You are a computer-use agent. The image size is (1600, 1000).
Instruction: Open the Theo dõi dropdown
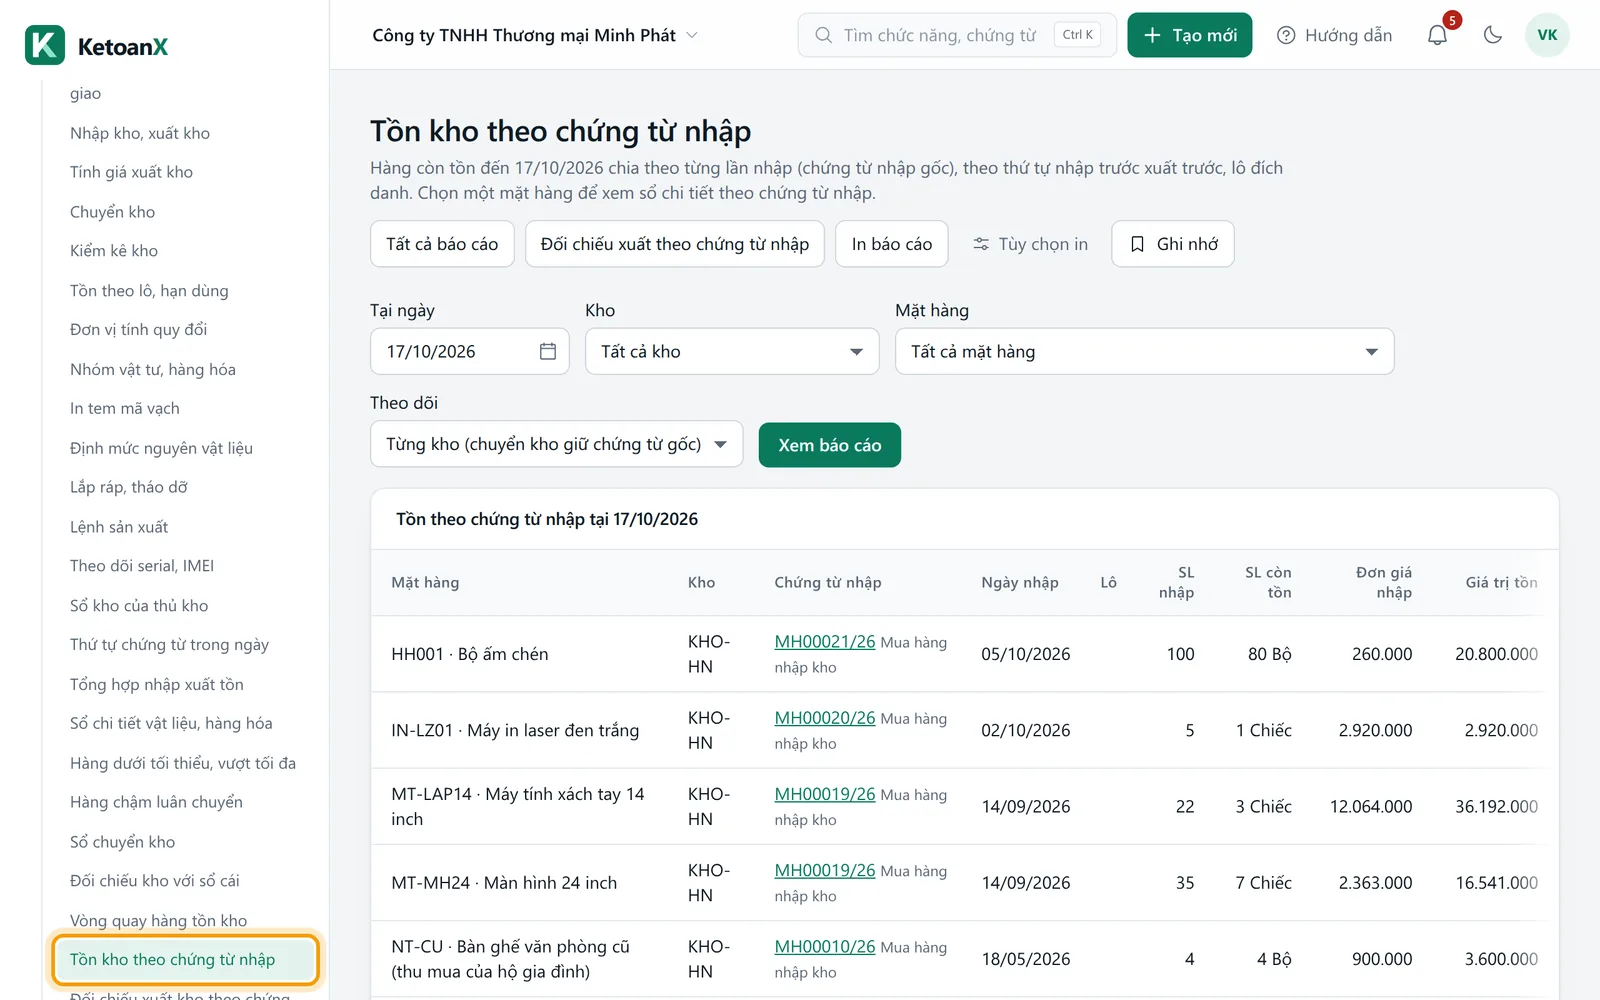point(557,444)
